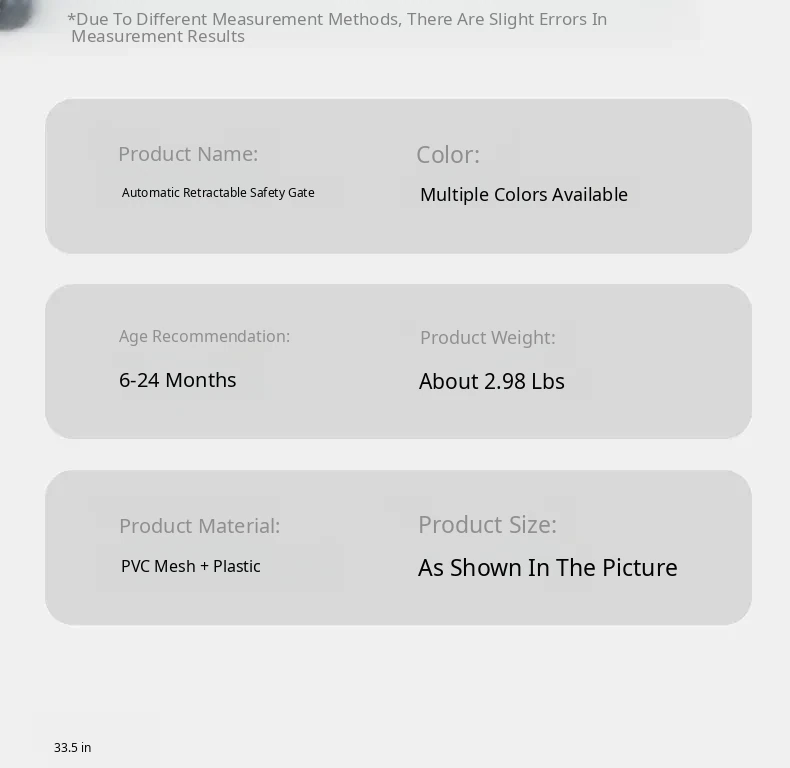790x768 pixels.
Task: Select the 'Color:' heading
Action: click(x=447, y=155)
